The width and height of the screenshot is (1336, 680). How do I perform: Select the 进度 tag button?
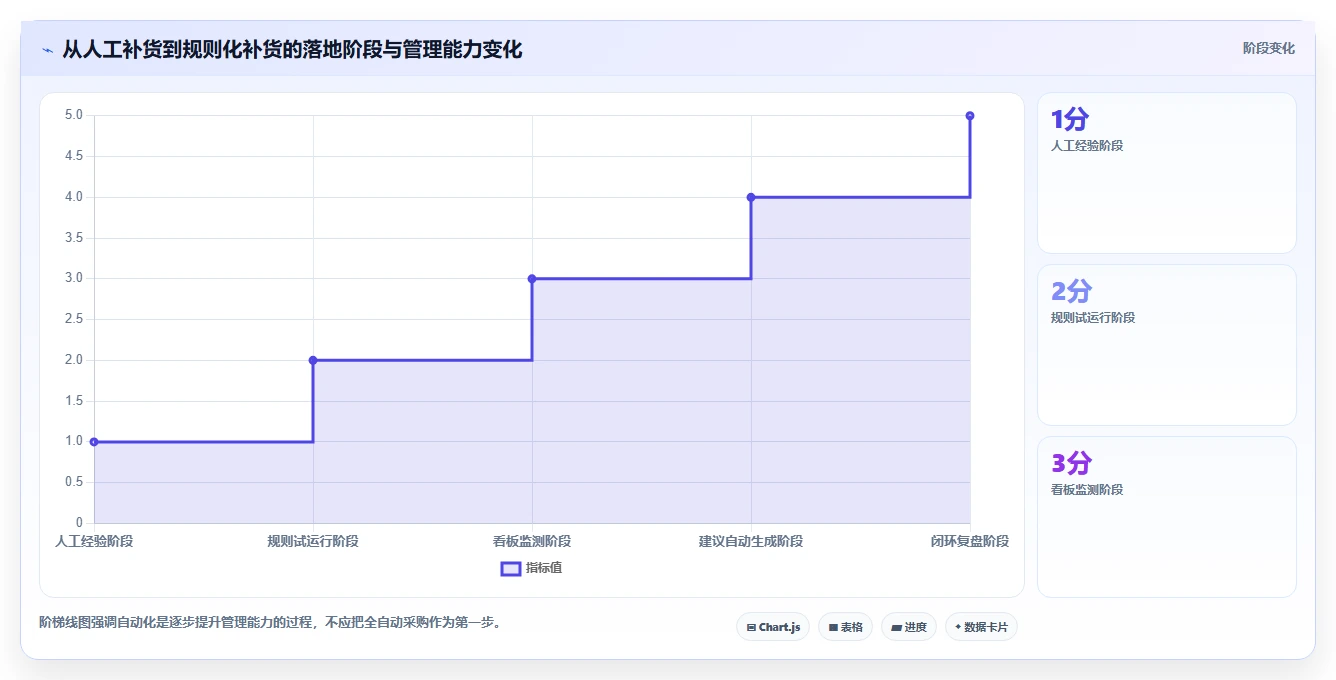click(908, 627)
